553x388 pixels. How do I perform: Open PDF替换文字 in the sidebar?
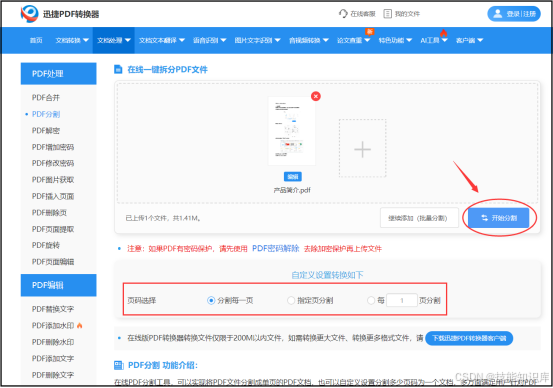pyautogui.click(x=53, y=309)
